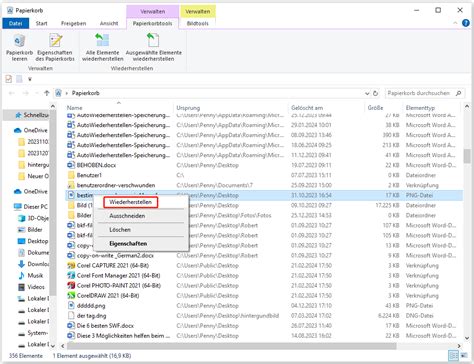Open the help question mark icon
The image size is (474, 364).
pos(466,23)
